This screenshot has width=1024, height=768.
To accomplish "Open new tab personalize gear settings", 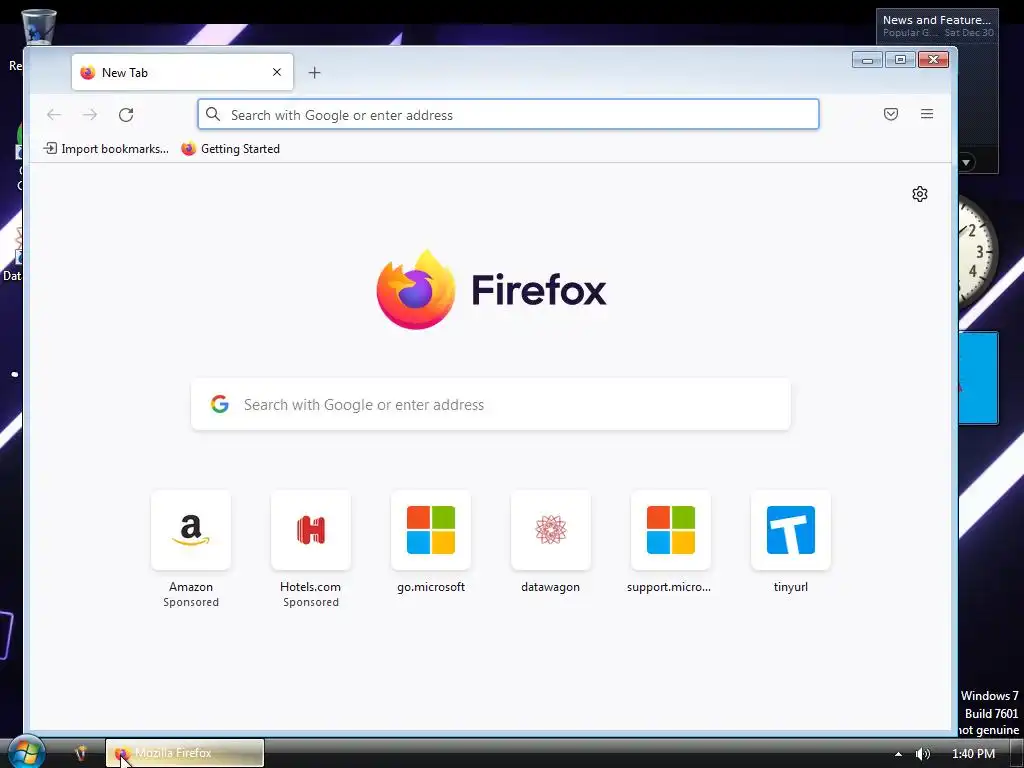I will click(920, 194).
